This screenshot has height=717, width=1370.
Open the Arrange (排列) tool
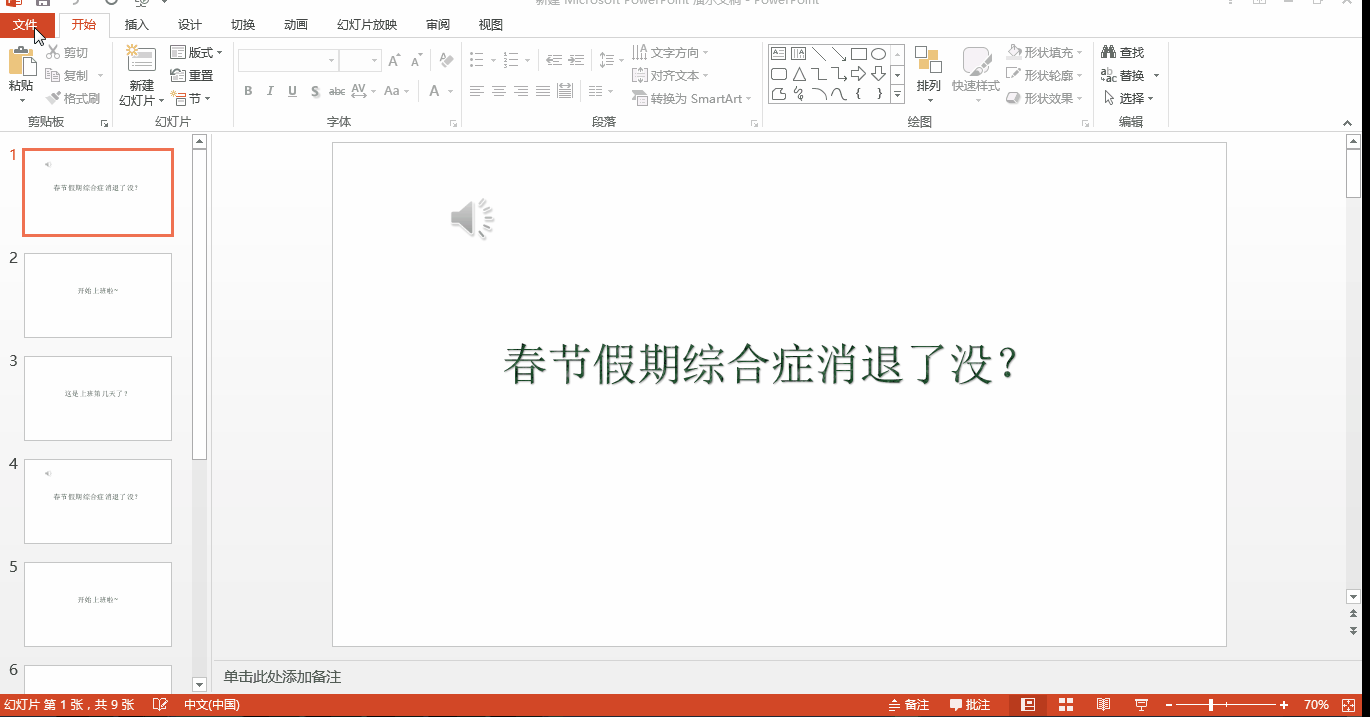tap(928, 73)
